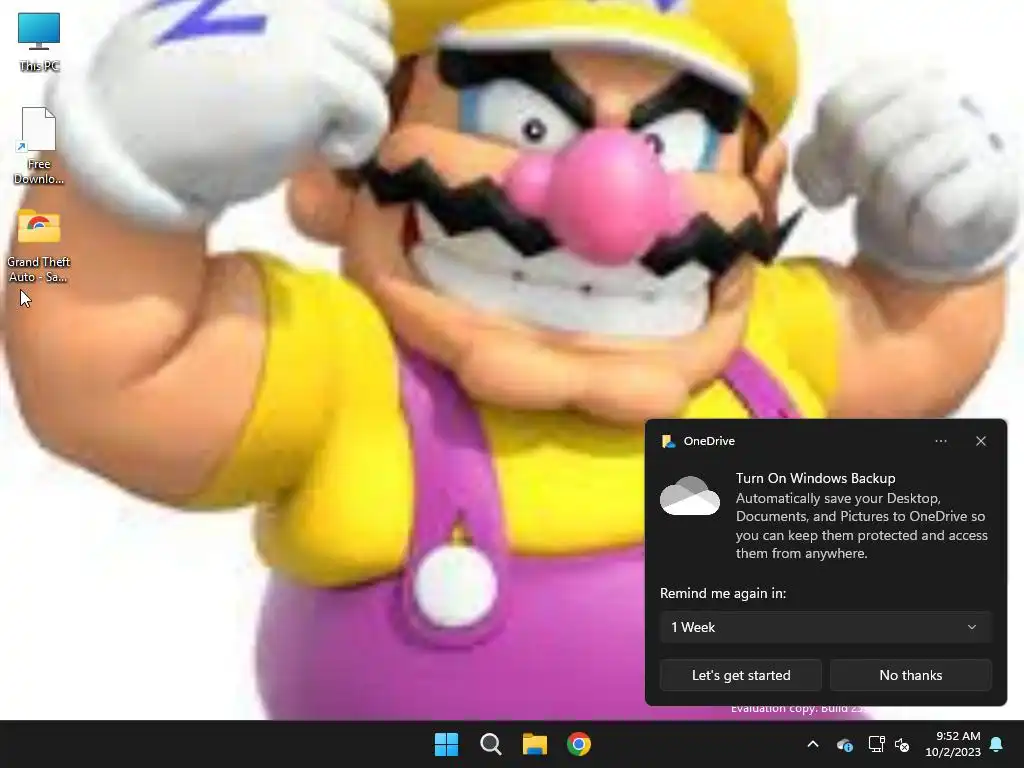The image size is (1024, 768).
Task: Open OneDrive notification options (three dots)
Action: click(940, 441)
